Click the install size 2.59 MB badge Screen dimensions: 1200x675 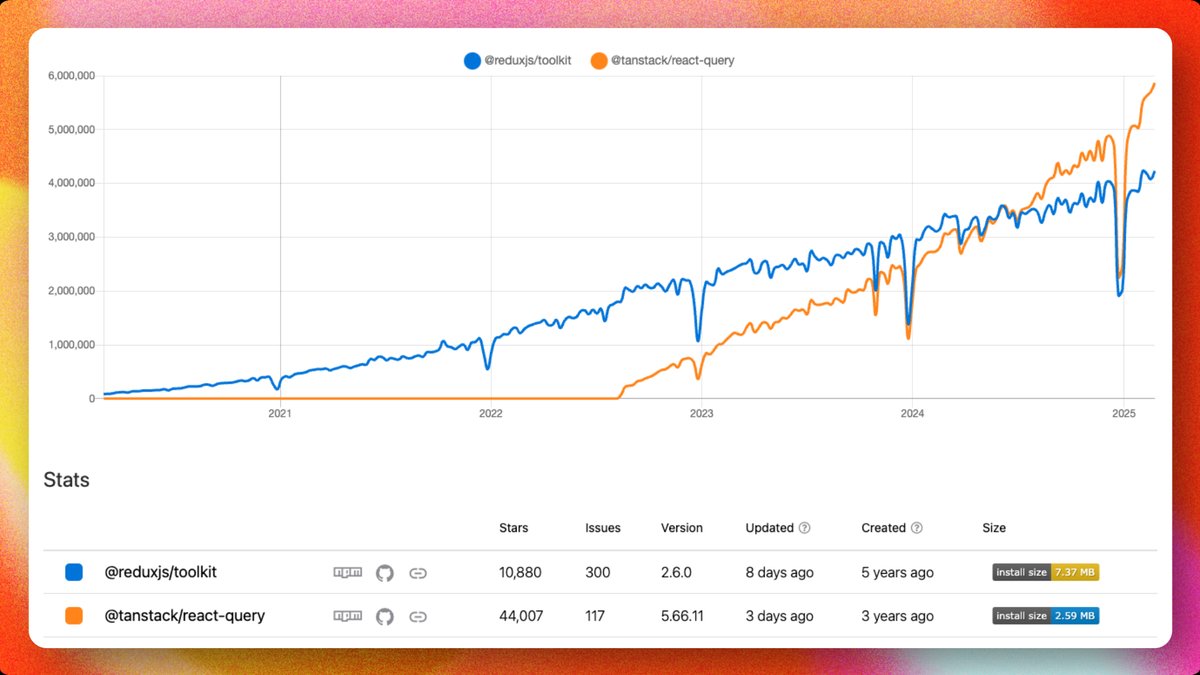click(x=1045, y=616)
